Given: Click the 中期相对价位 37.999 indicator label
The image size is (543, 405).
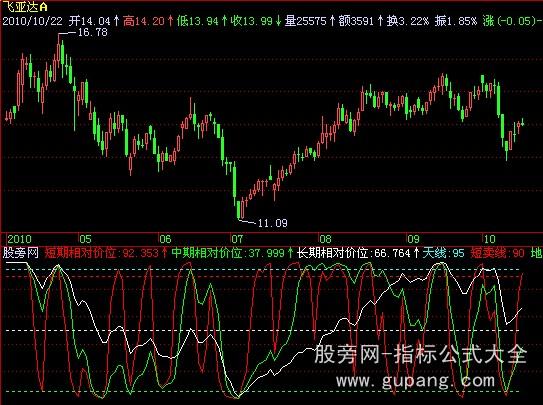Looking at the screenshot, I should click(x=228, y=253).
